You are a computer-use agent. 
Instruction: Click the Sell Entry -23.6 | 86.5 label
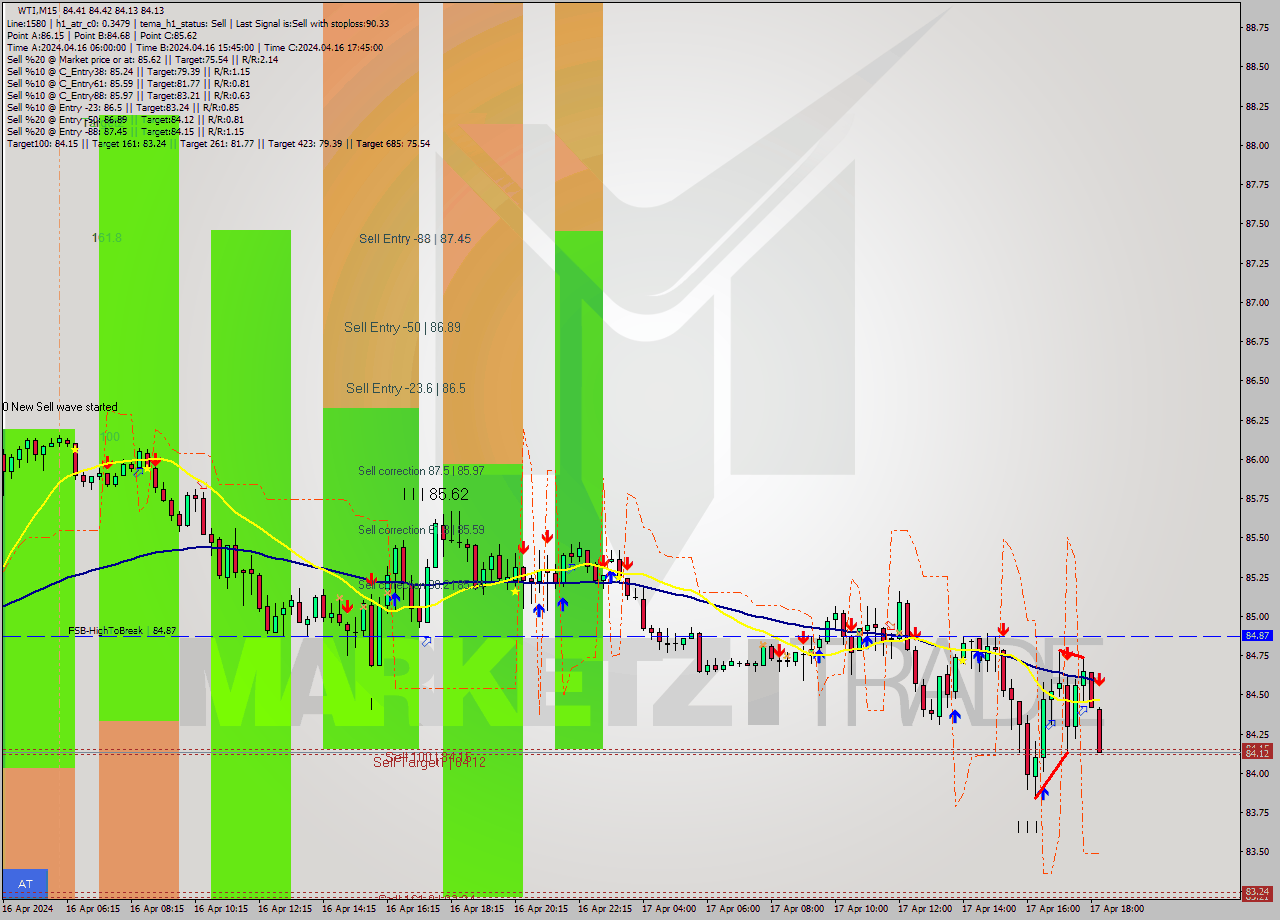pyautogui.click(x=406, y=388)
